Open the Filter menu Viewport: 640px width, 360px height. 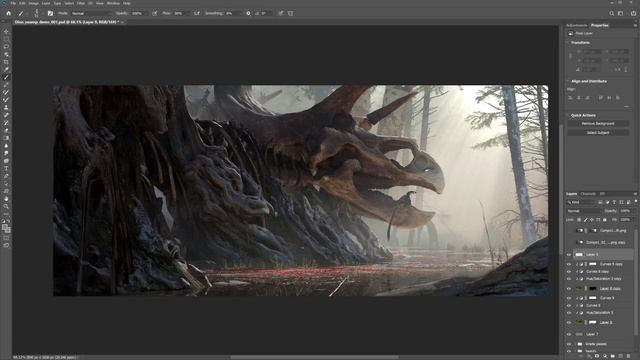point(81,3)
